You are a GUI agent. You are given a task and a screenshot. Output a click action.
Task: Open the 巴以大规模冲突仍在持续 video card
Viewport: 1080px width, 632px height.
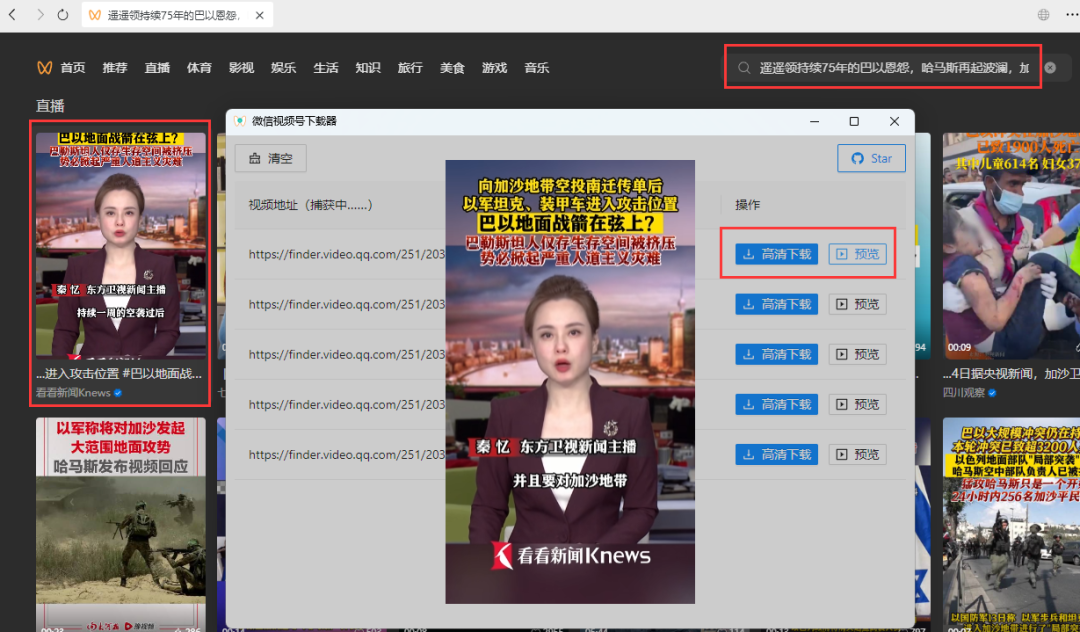pos(1011,525)
